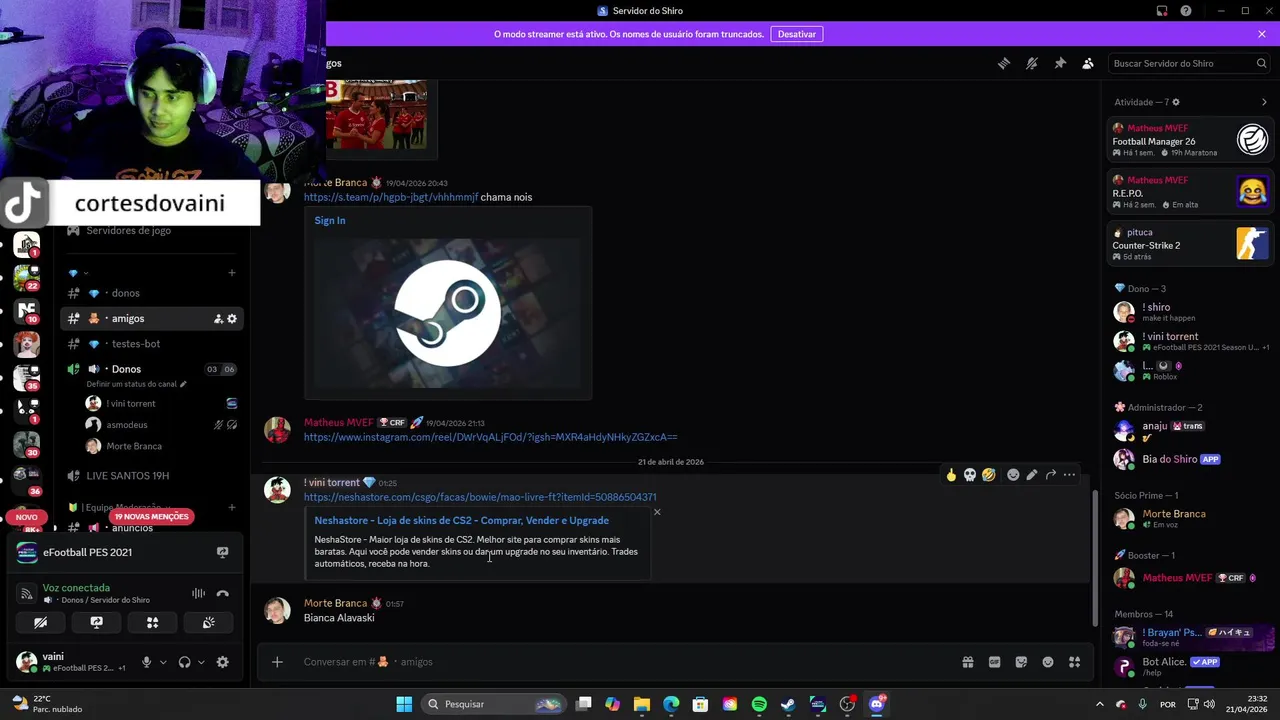
Task: Open the R.E.P.O. activity card
Action: [1190, 192]
